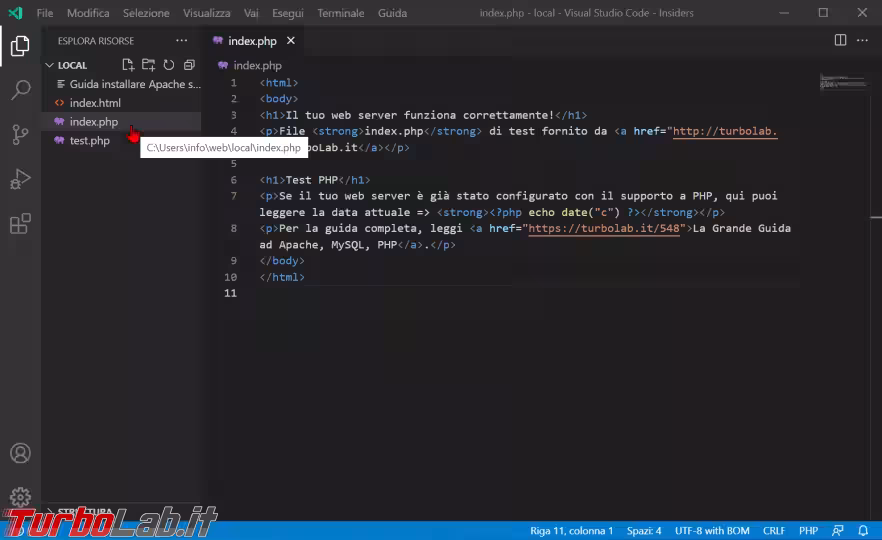
Task: Click the closing </html> tag line
Action: [282, 277]
